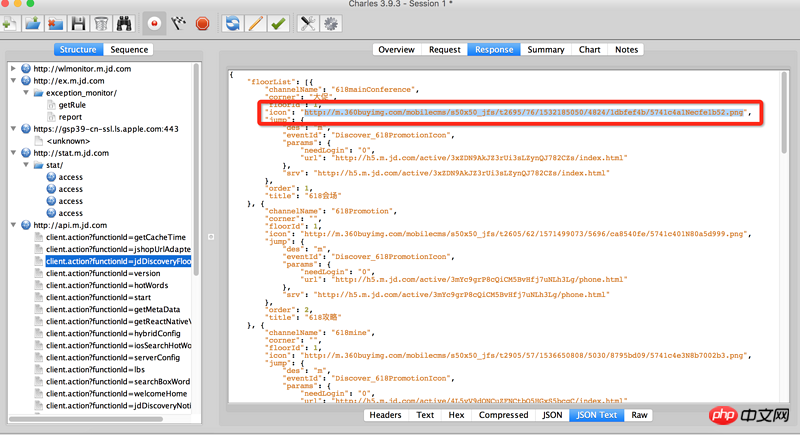Select the JSON Text view

pos(596,415)
